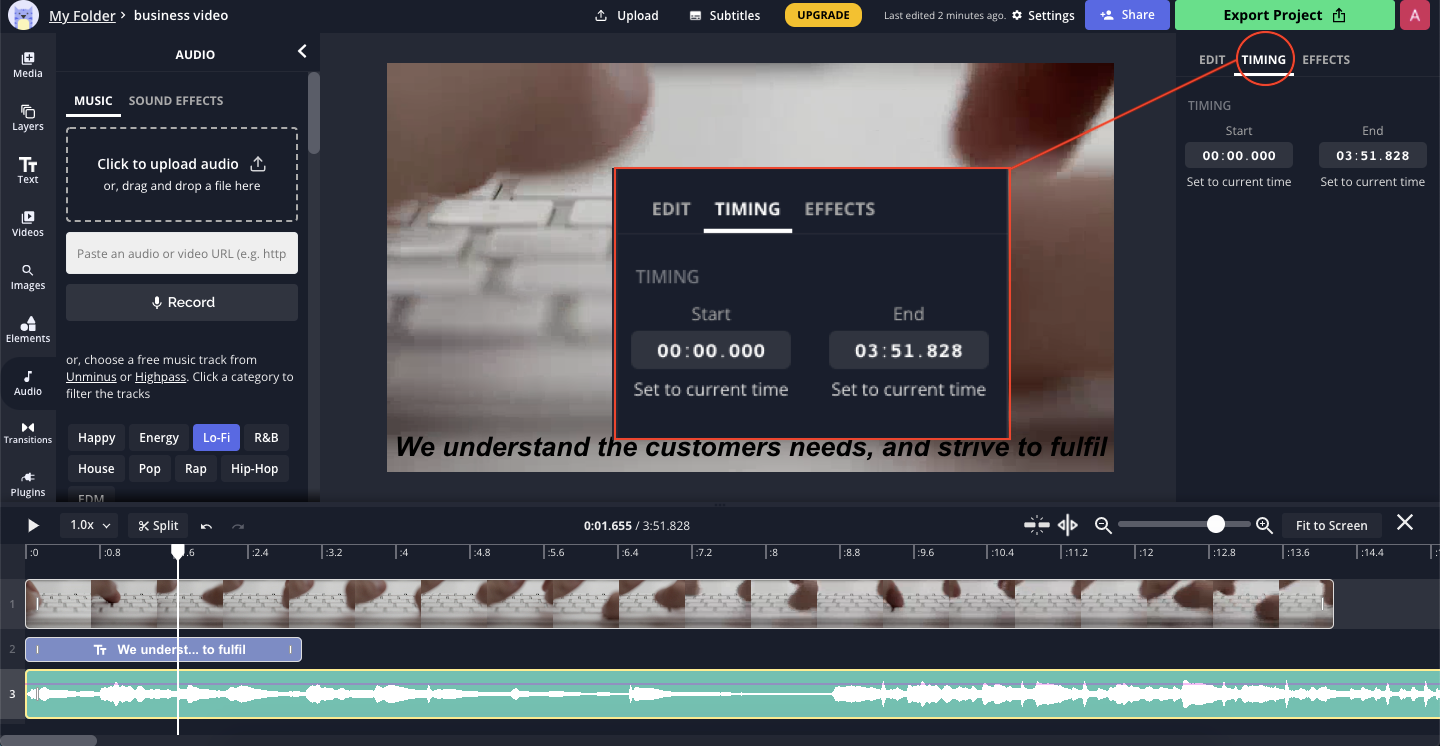Collapse the Audio panel with chevron

[x=302, y=52]
